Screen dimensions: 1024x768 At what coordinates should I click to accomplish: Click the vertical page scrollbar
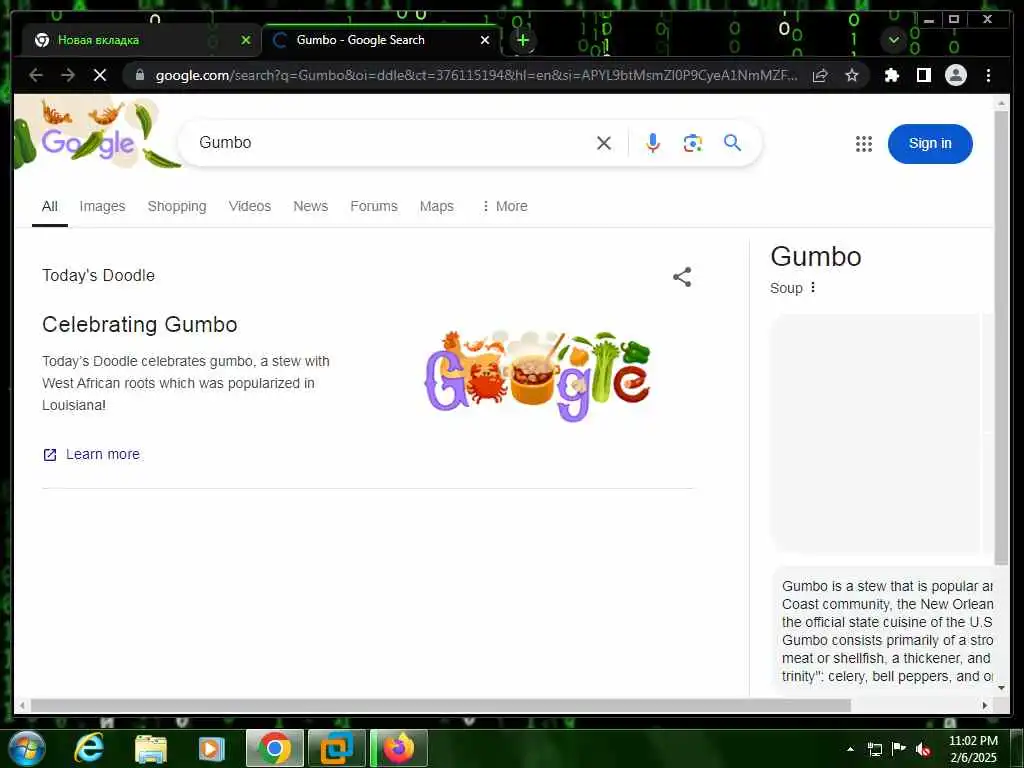(1001, 338)
